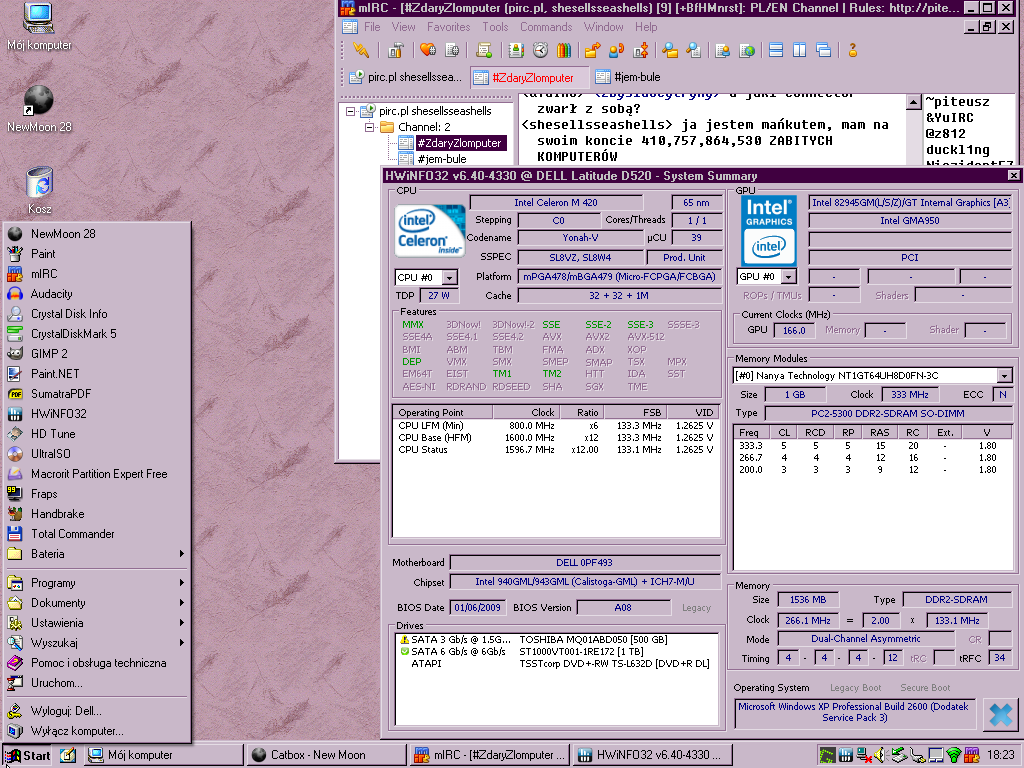Open the mIRC Commands menu
The height and width of the screenshot is (768, 1024).
(x=546, y=27)
